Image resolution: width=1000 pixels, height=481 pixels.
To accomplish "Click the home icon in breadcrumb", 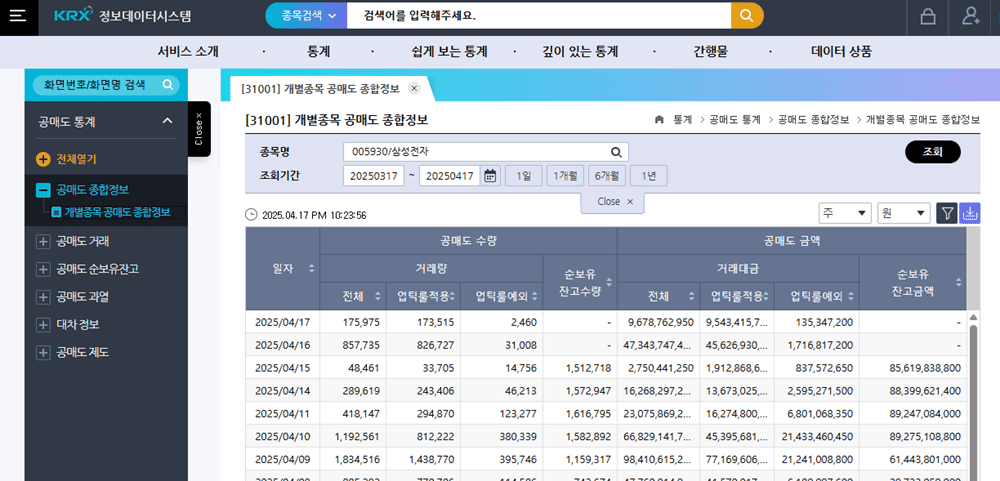I will coord(659,119).
